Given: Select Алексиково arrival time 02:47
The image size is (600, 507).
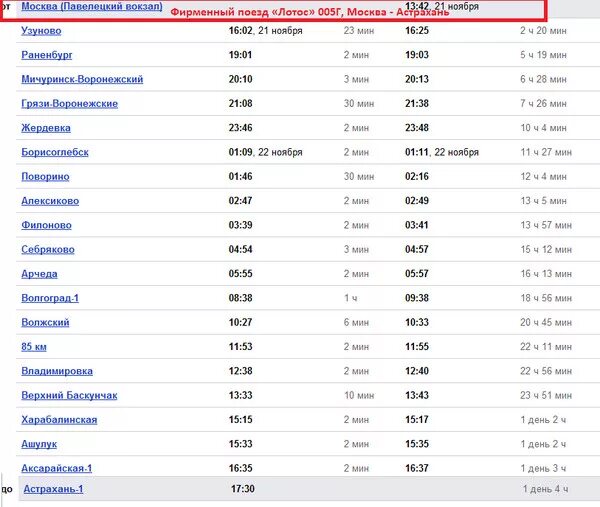Looking at the screenshot, I should [240, 201].
